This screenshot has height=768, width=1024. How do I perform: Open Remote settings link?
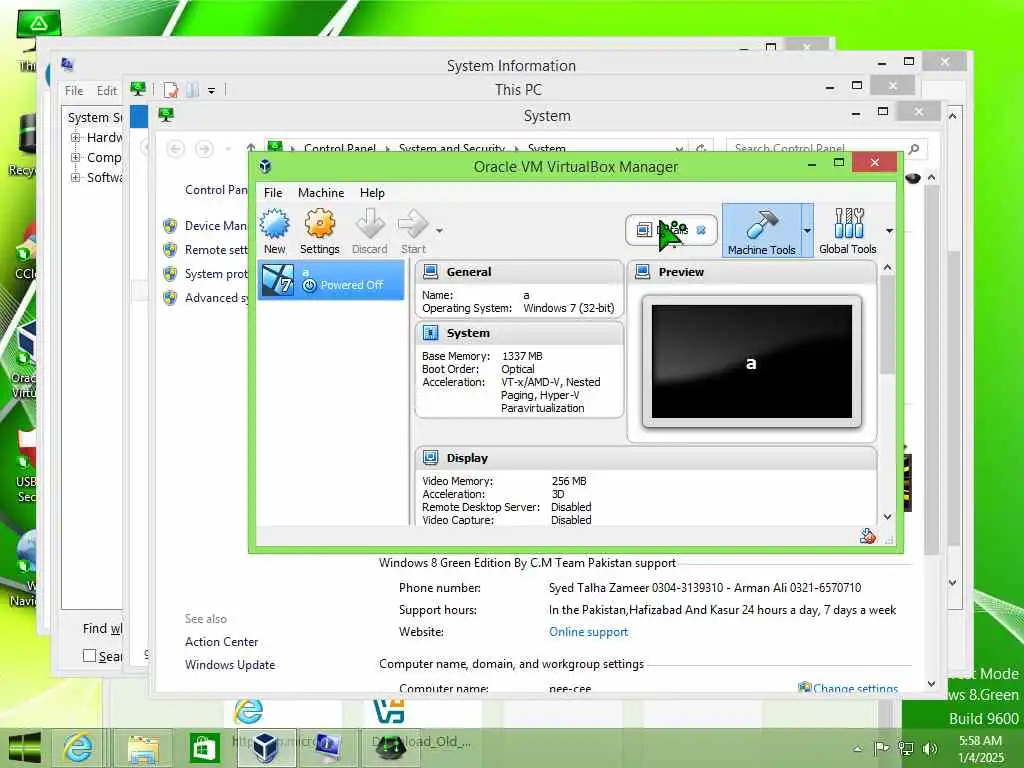point(216,249)
